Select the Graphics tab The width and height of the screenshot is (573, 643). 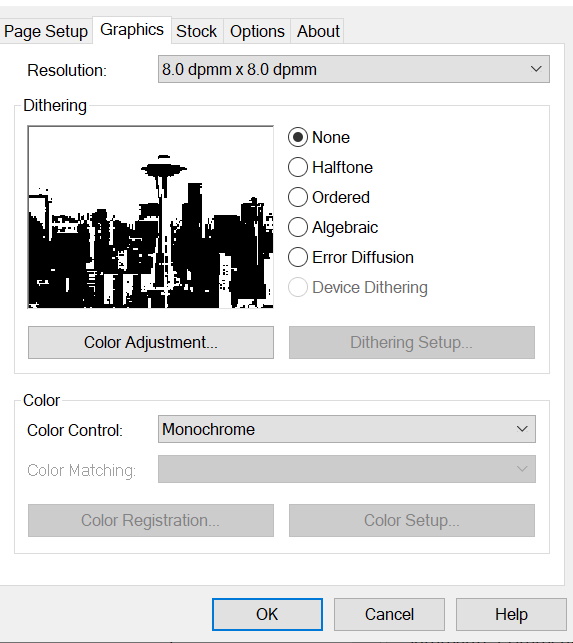tap(132, 30)
